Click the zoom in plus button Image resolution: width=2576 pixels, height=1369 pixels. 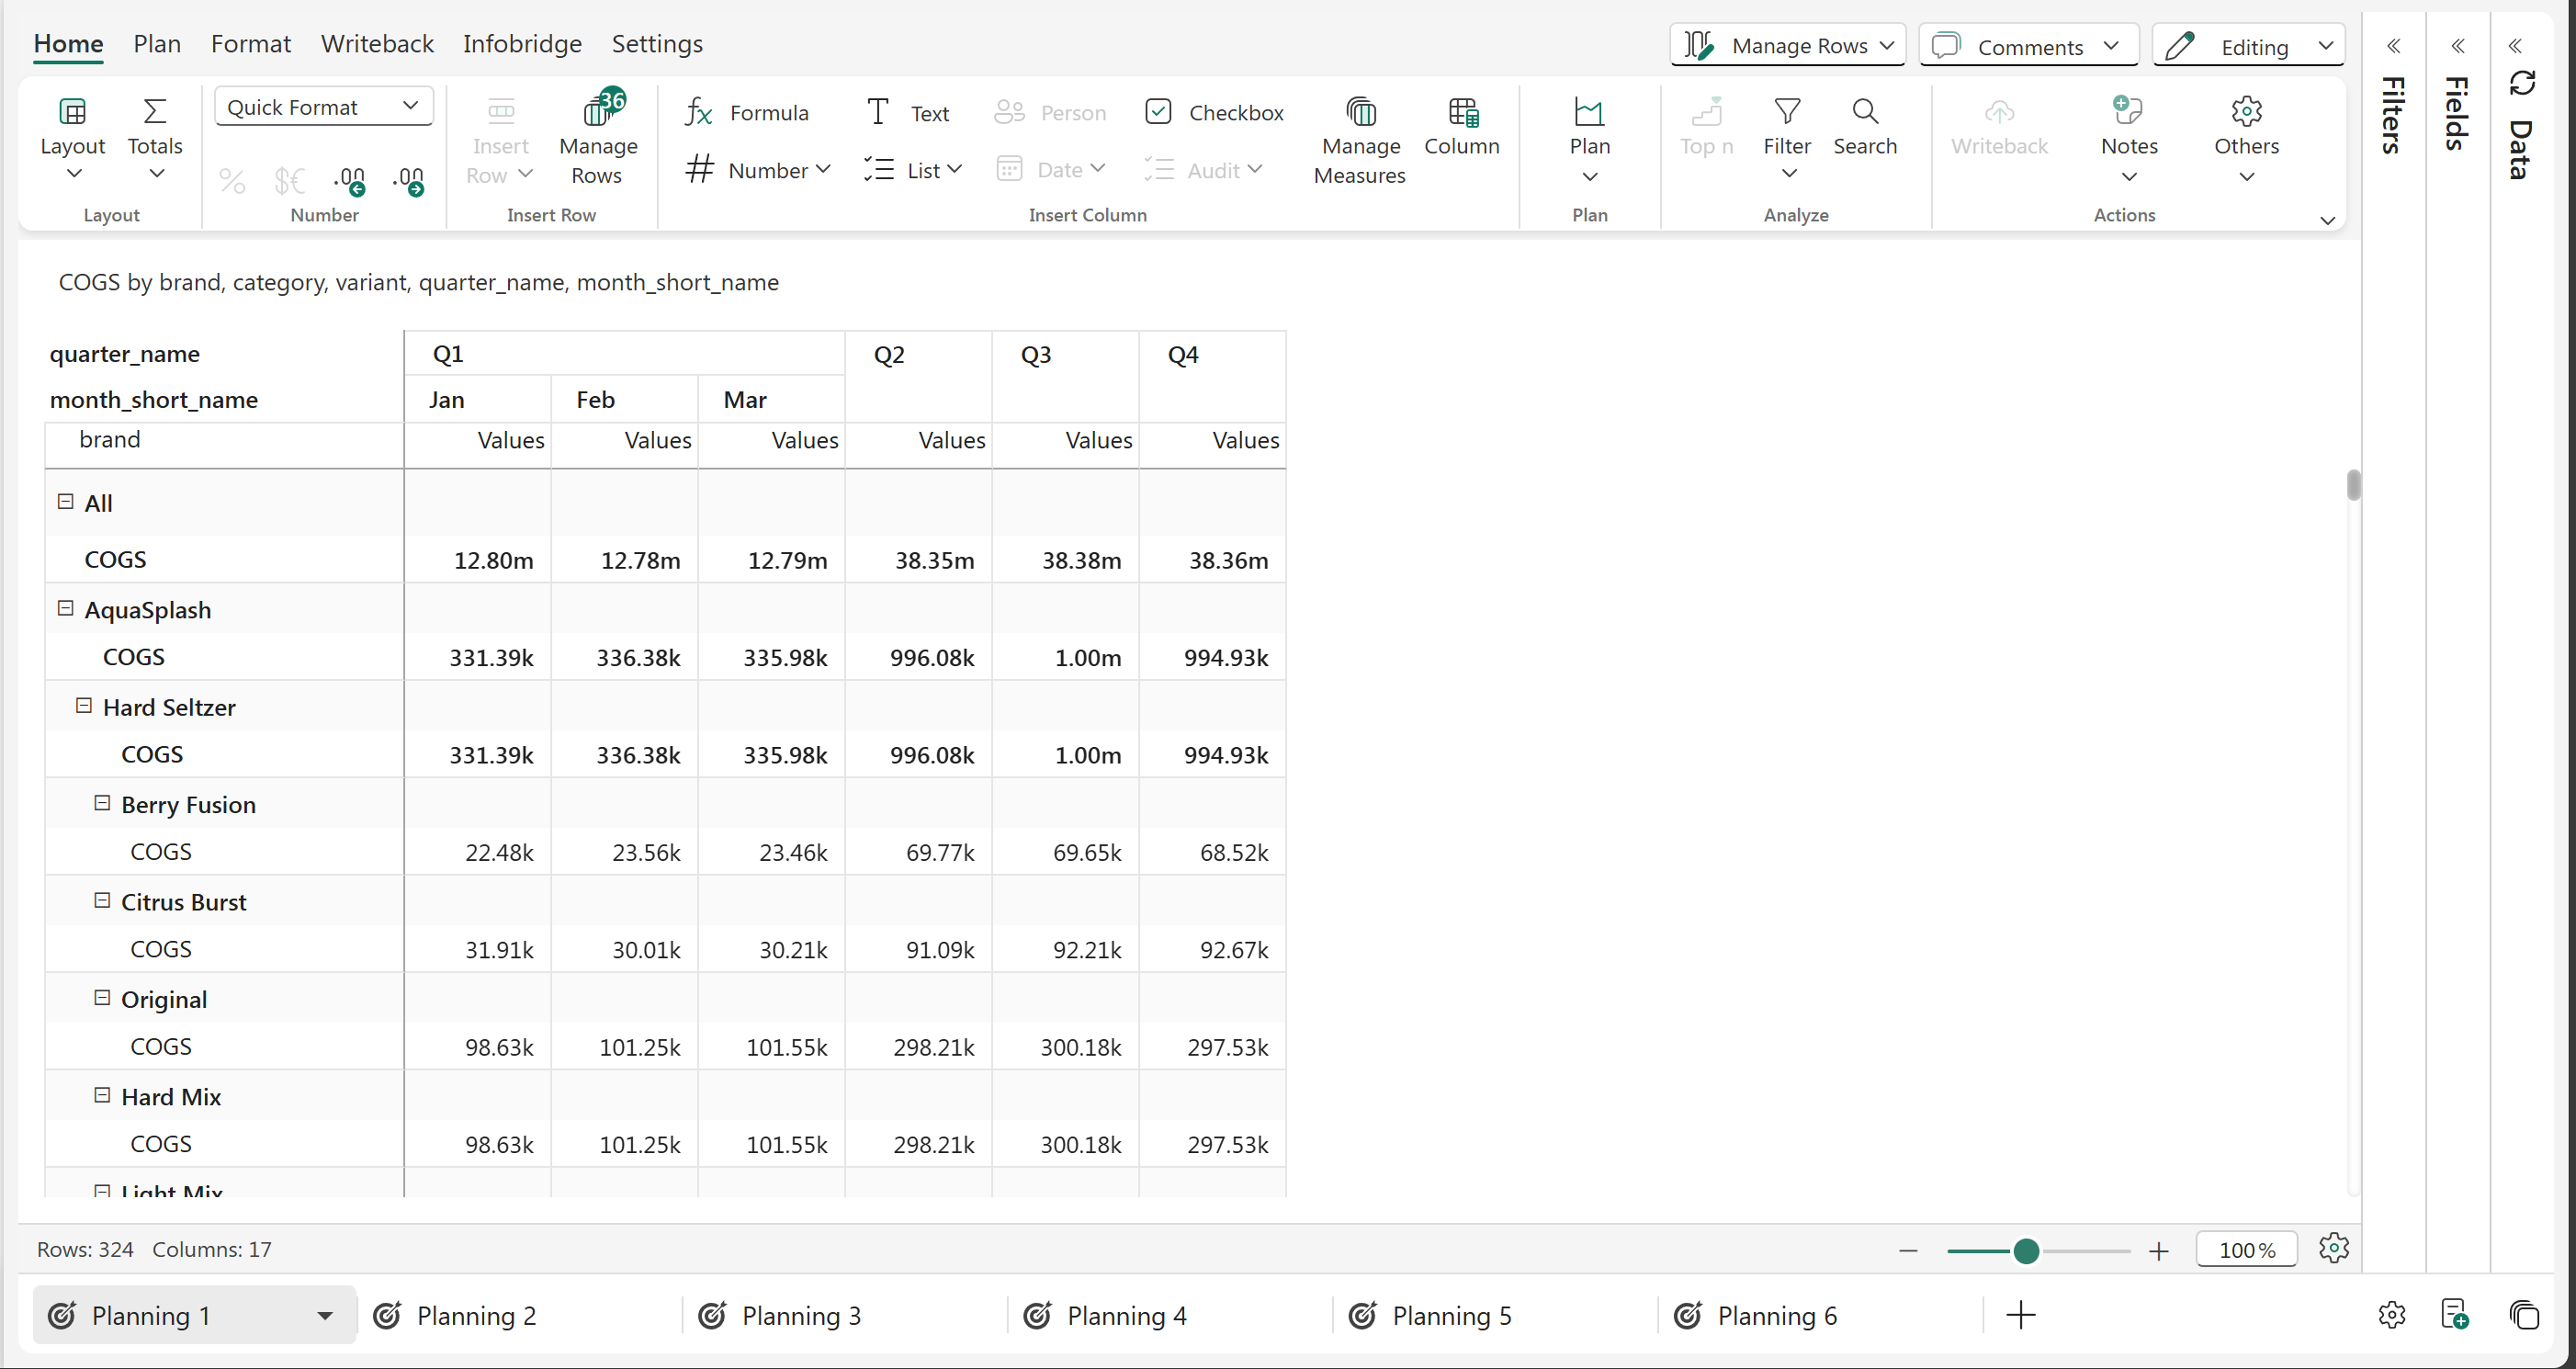click(x=2159, y=1250)
